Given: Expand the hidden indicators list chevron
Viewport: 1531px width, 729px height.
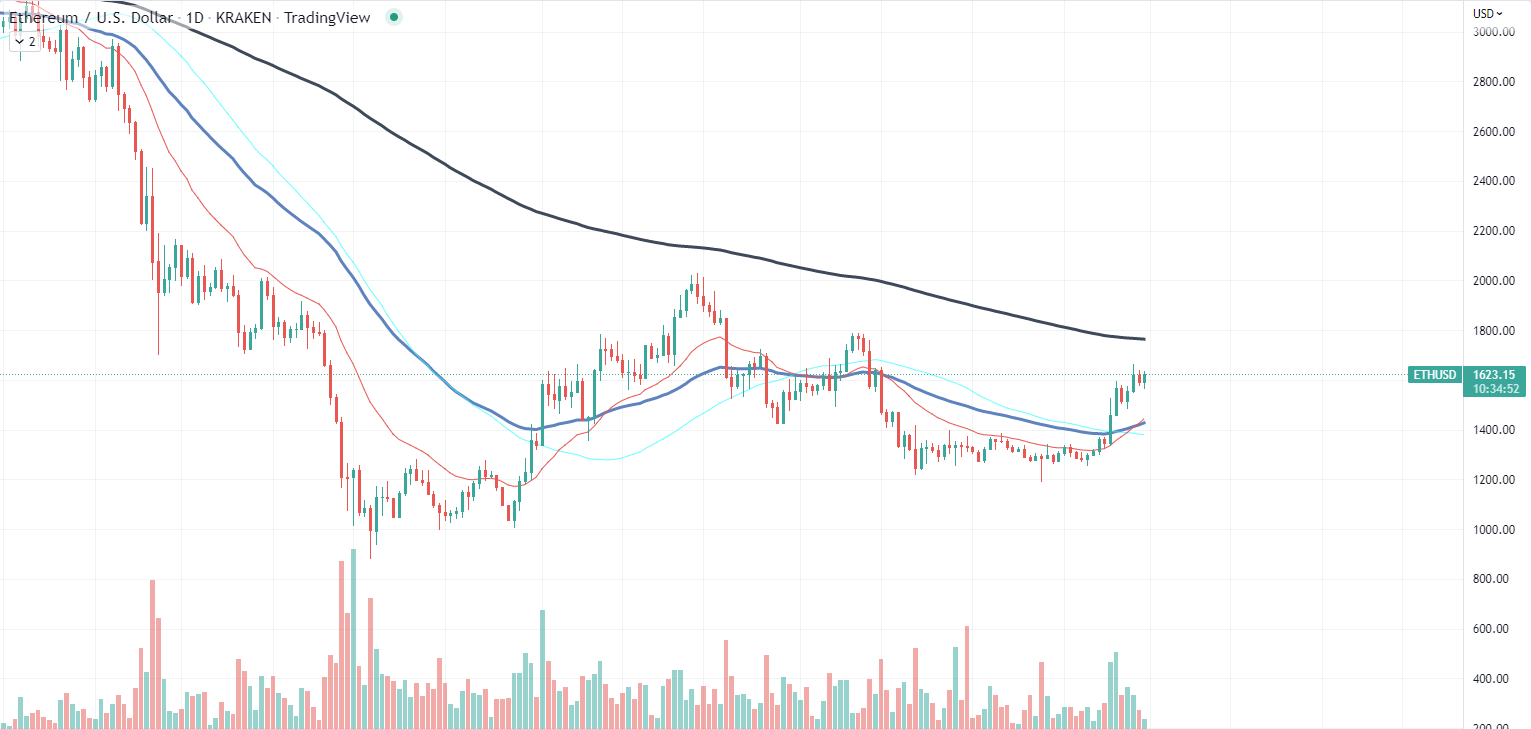Looking at the screenshot, I should 20,43.
